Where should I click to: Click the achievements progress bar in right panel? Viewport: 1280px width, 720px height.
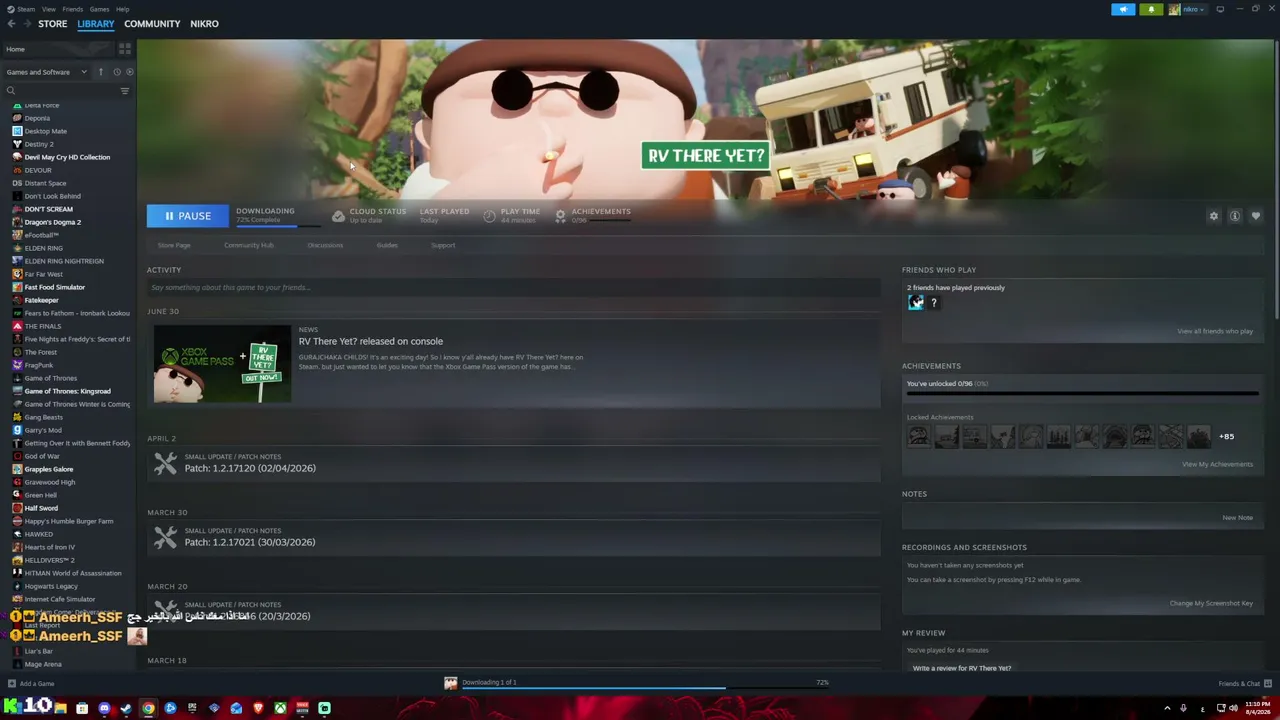[x=1082, y=394]
